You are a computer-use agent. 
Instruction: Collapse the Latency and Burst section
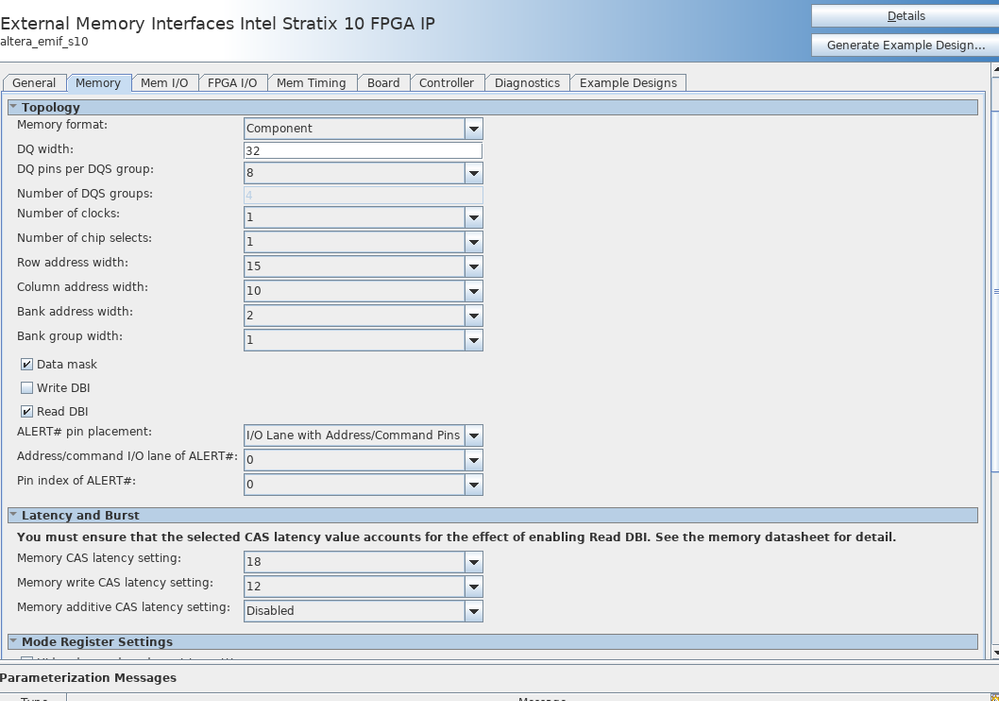pyautogui.click(x=13, y=515)
